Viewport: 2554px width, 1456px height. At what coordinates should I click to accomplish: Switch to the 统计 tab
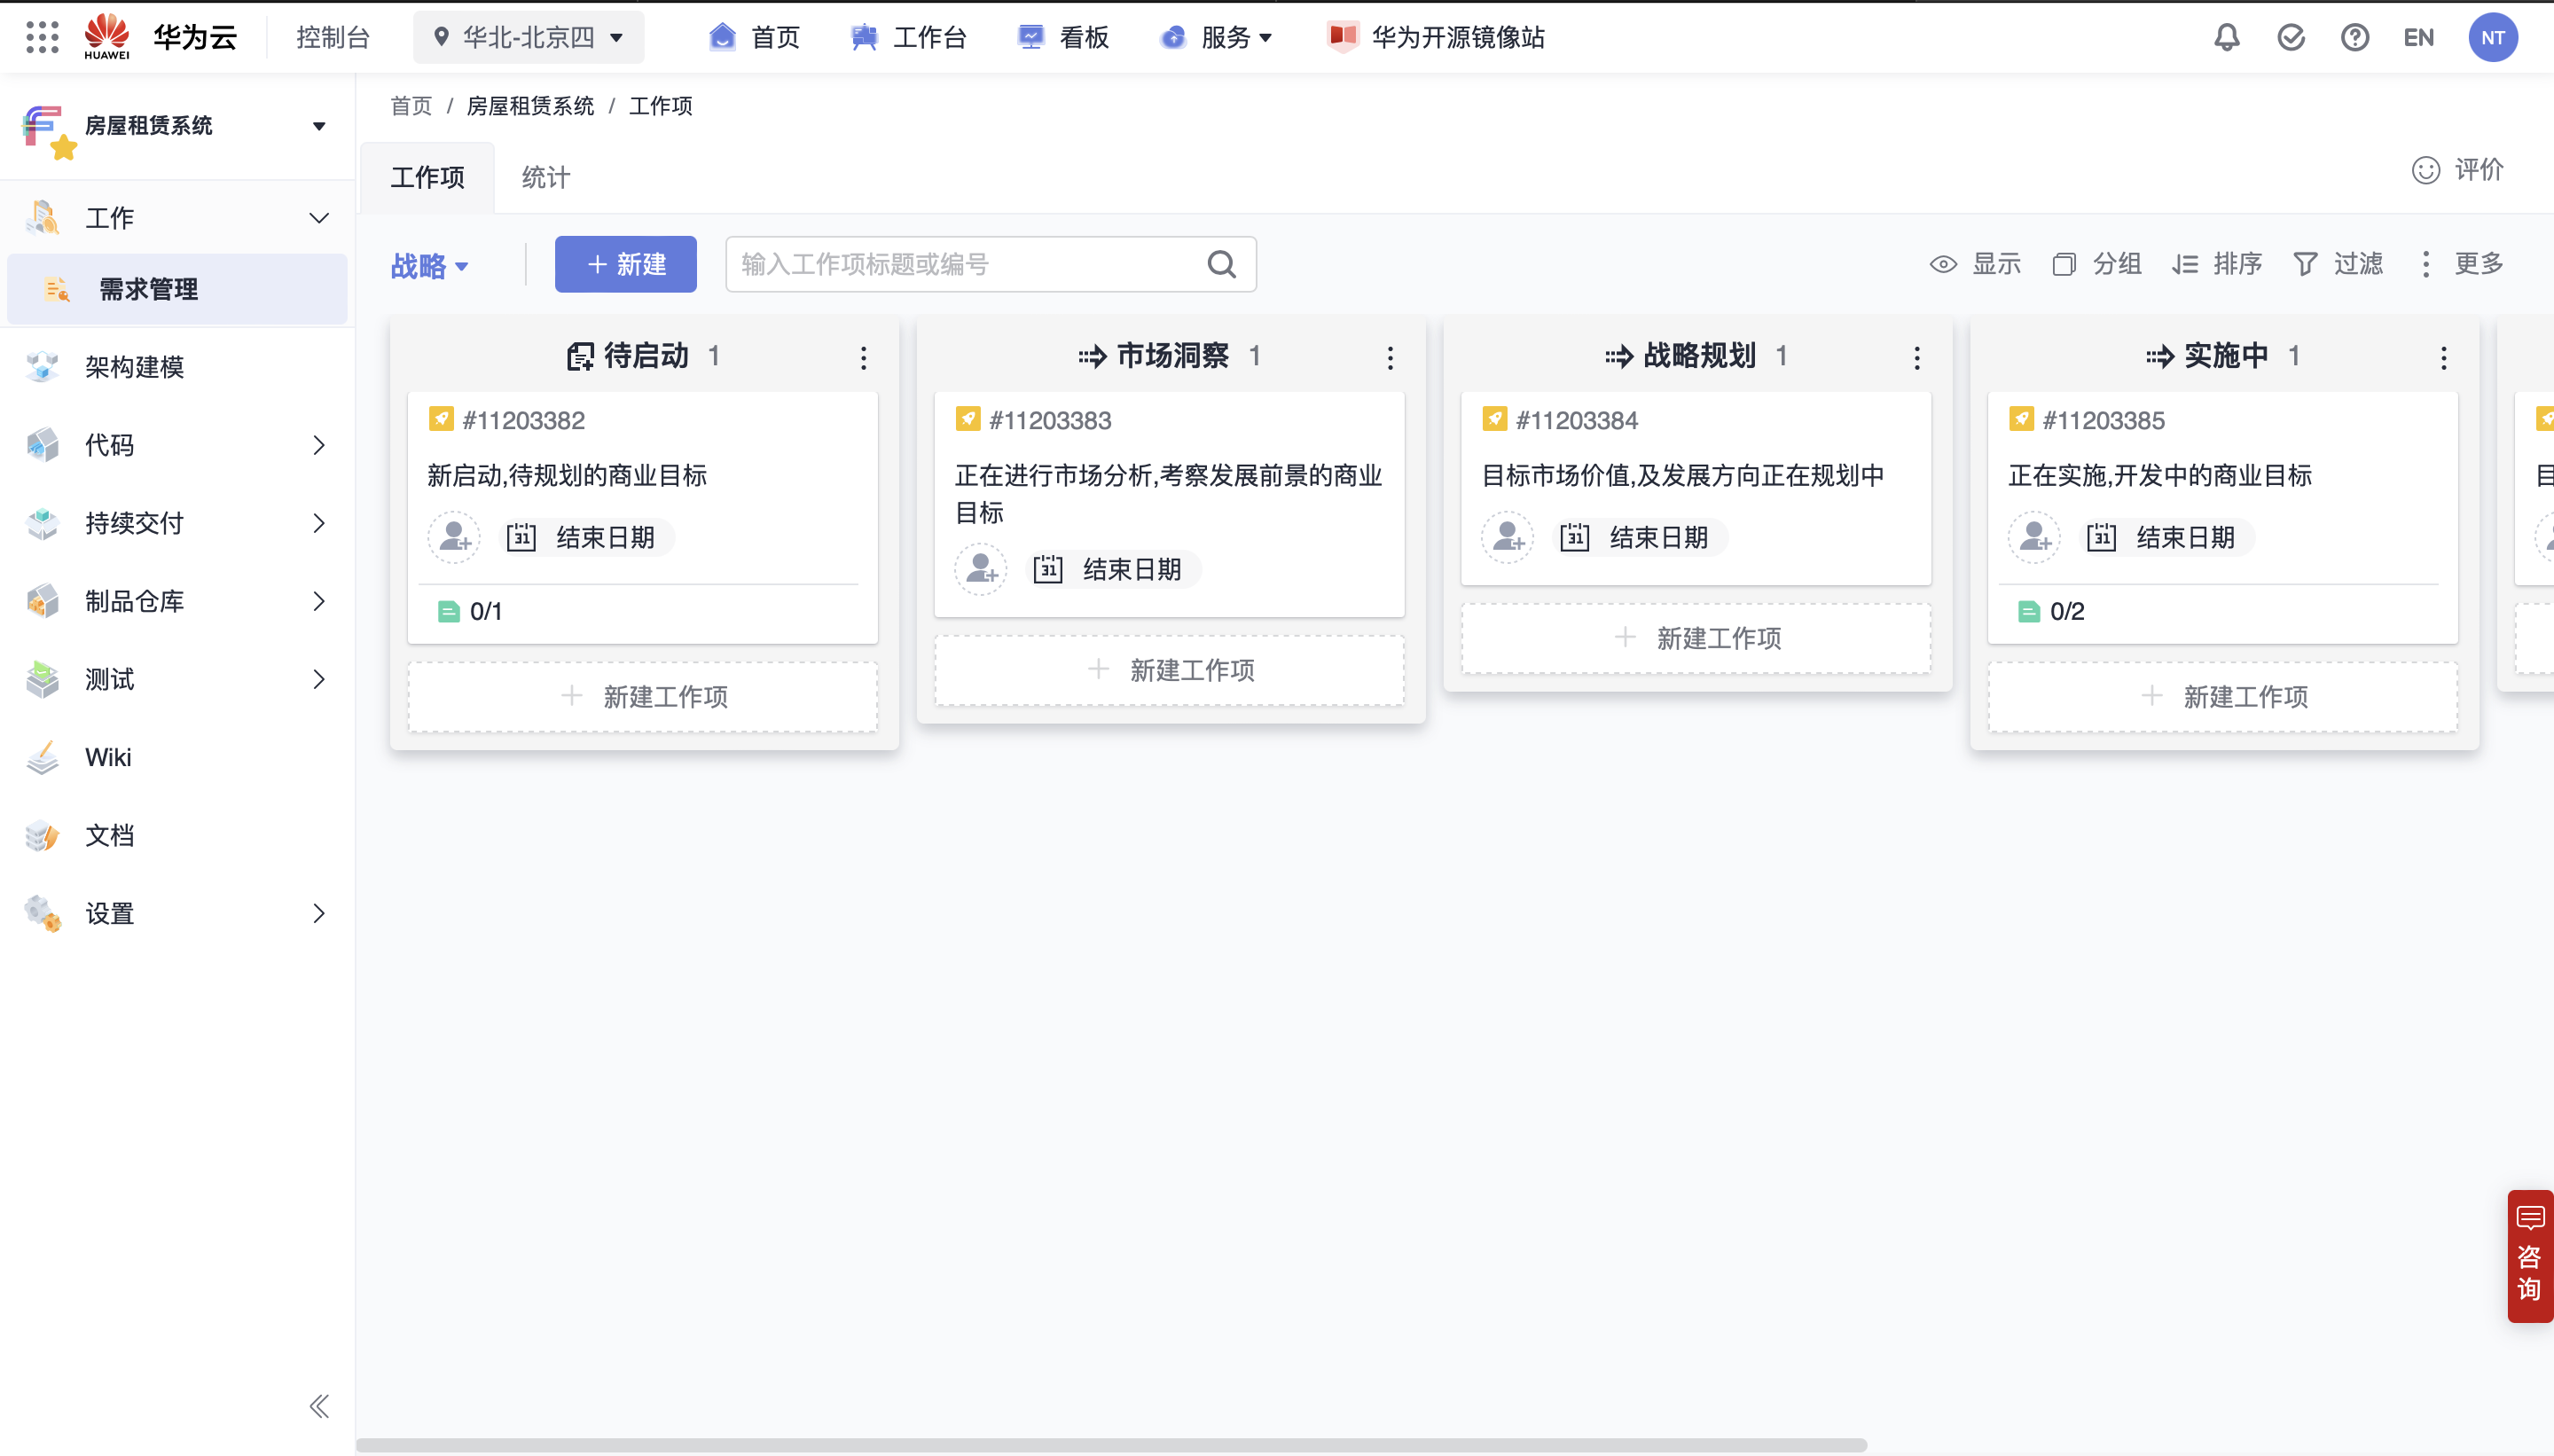545,178
